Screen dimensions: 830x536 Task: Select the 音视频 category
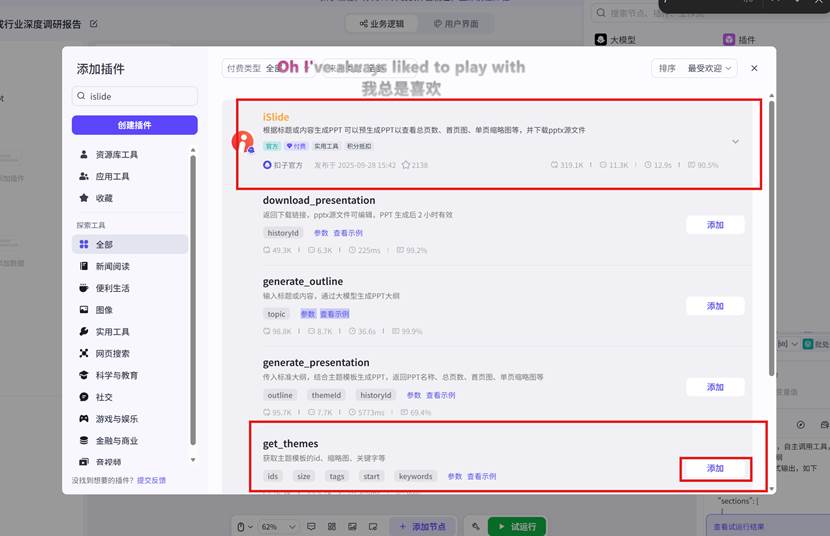[x=130, y=462]
